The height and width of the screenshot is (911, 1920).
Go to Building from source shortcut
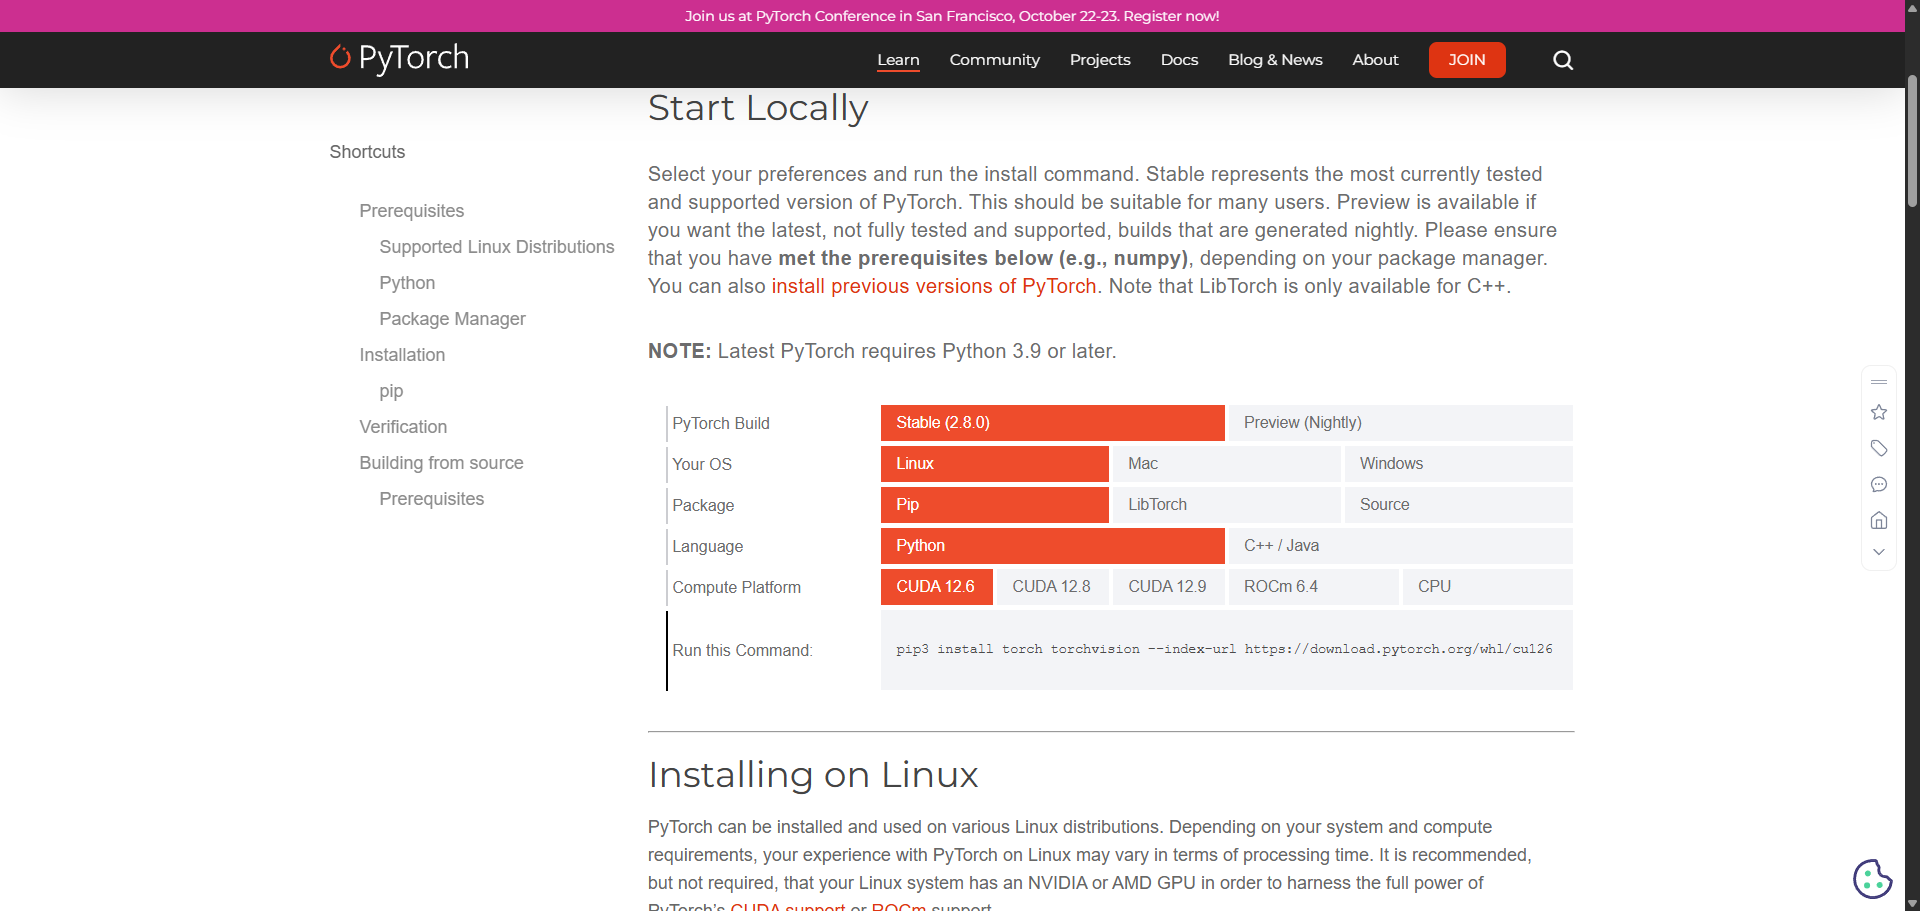click(x=441, y=463)
